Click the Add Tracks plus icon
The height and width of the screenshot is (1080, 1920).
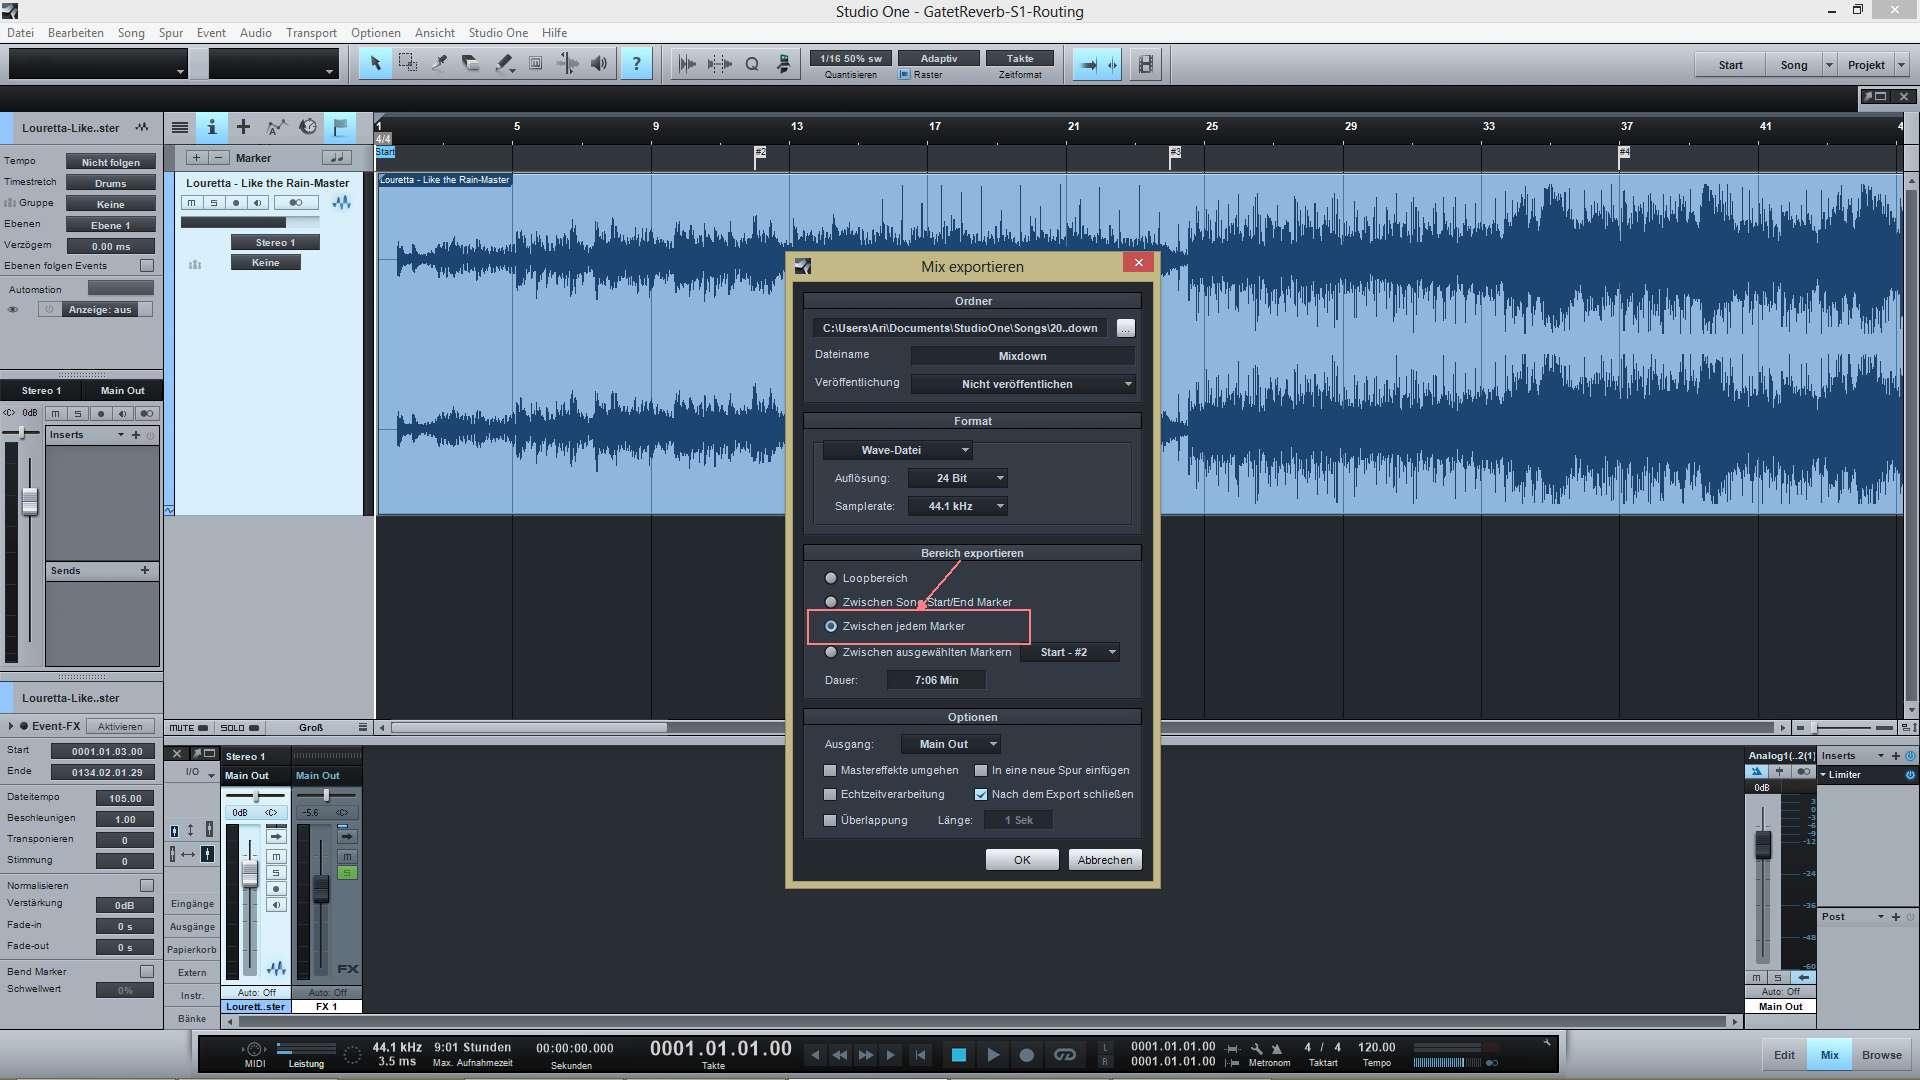click(x=243, y=127)
